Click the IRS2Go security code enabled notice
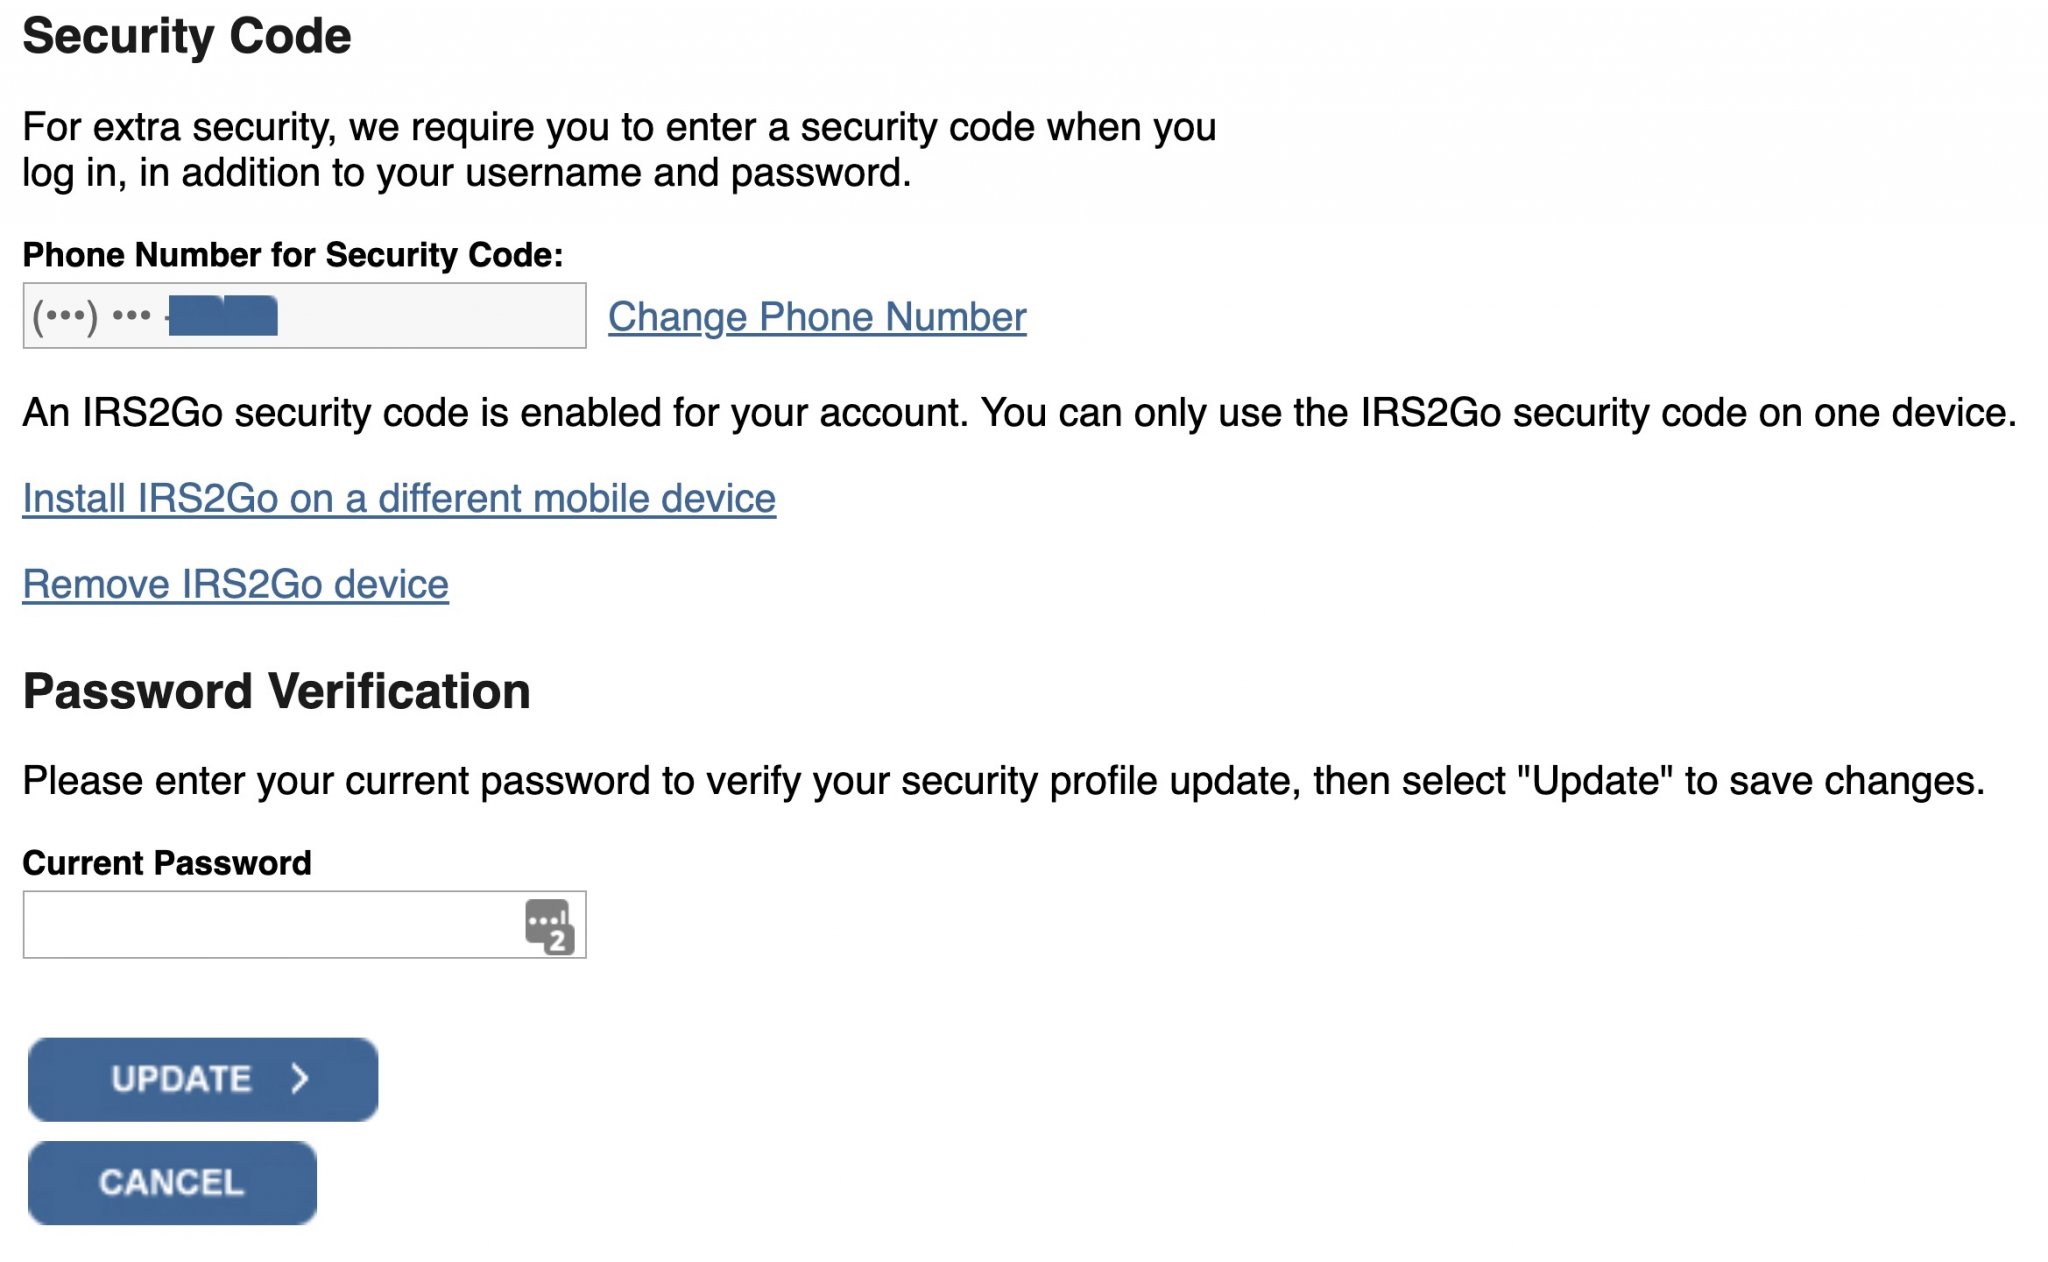The height and width of the screenshot is (1262, 2048). pyautogui.click(x=1018, y=412)
